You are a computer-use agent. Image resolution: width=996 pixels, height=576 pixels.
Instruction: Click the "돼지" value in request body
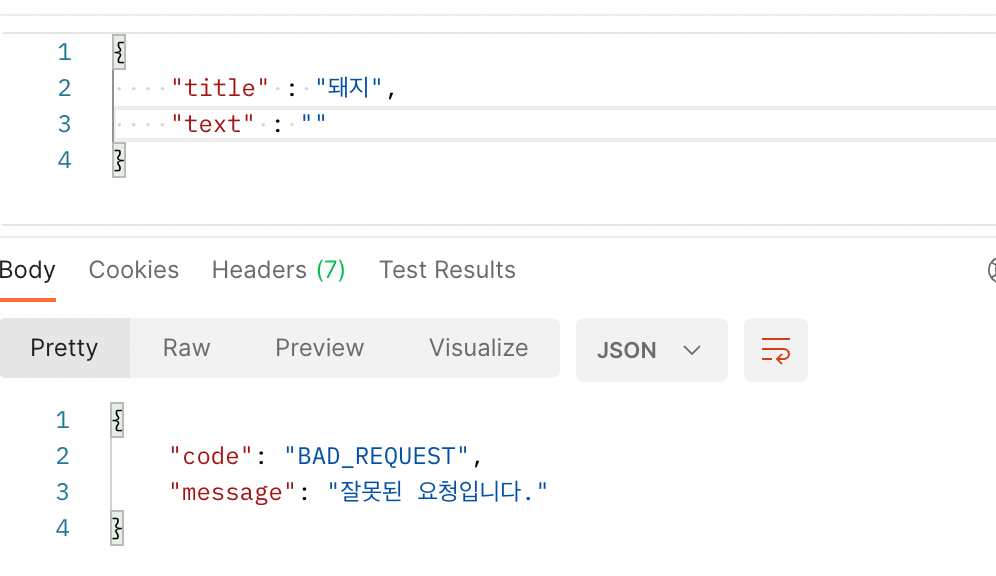pyautogui.click(x=349, y=88)
